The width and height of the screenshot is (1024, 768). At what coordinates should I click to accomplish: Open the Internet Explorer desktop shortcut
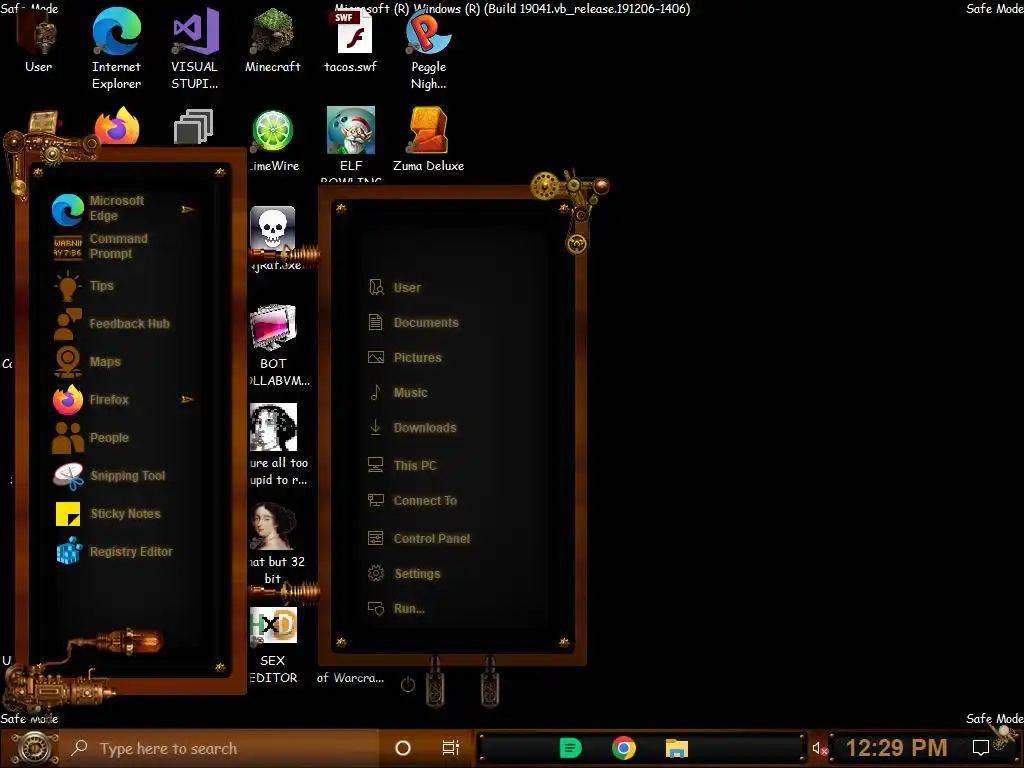116,48
